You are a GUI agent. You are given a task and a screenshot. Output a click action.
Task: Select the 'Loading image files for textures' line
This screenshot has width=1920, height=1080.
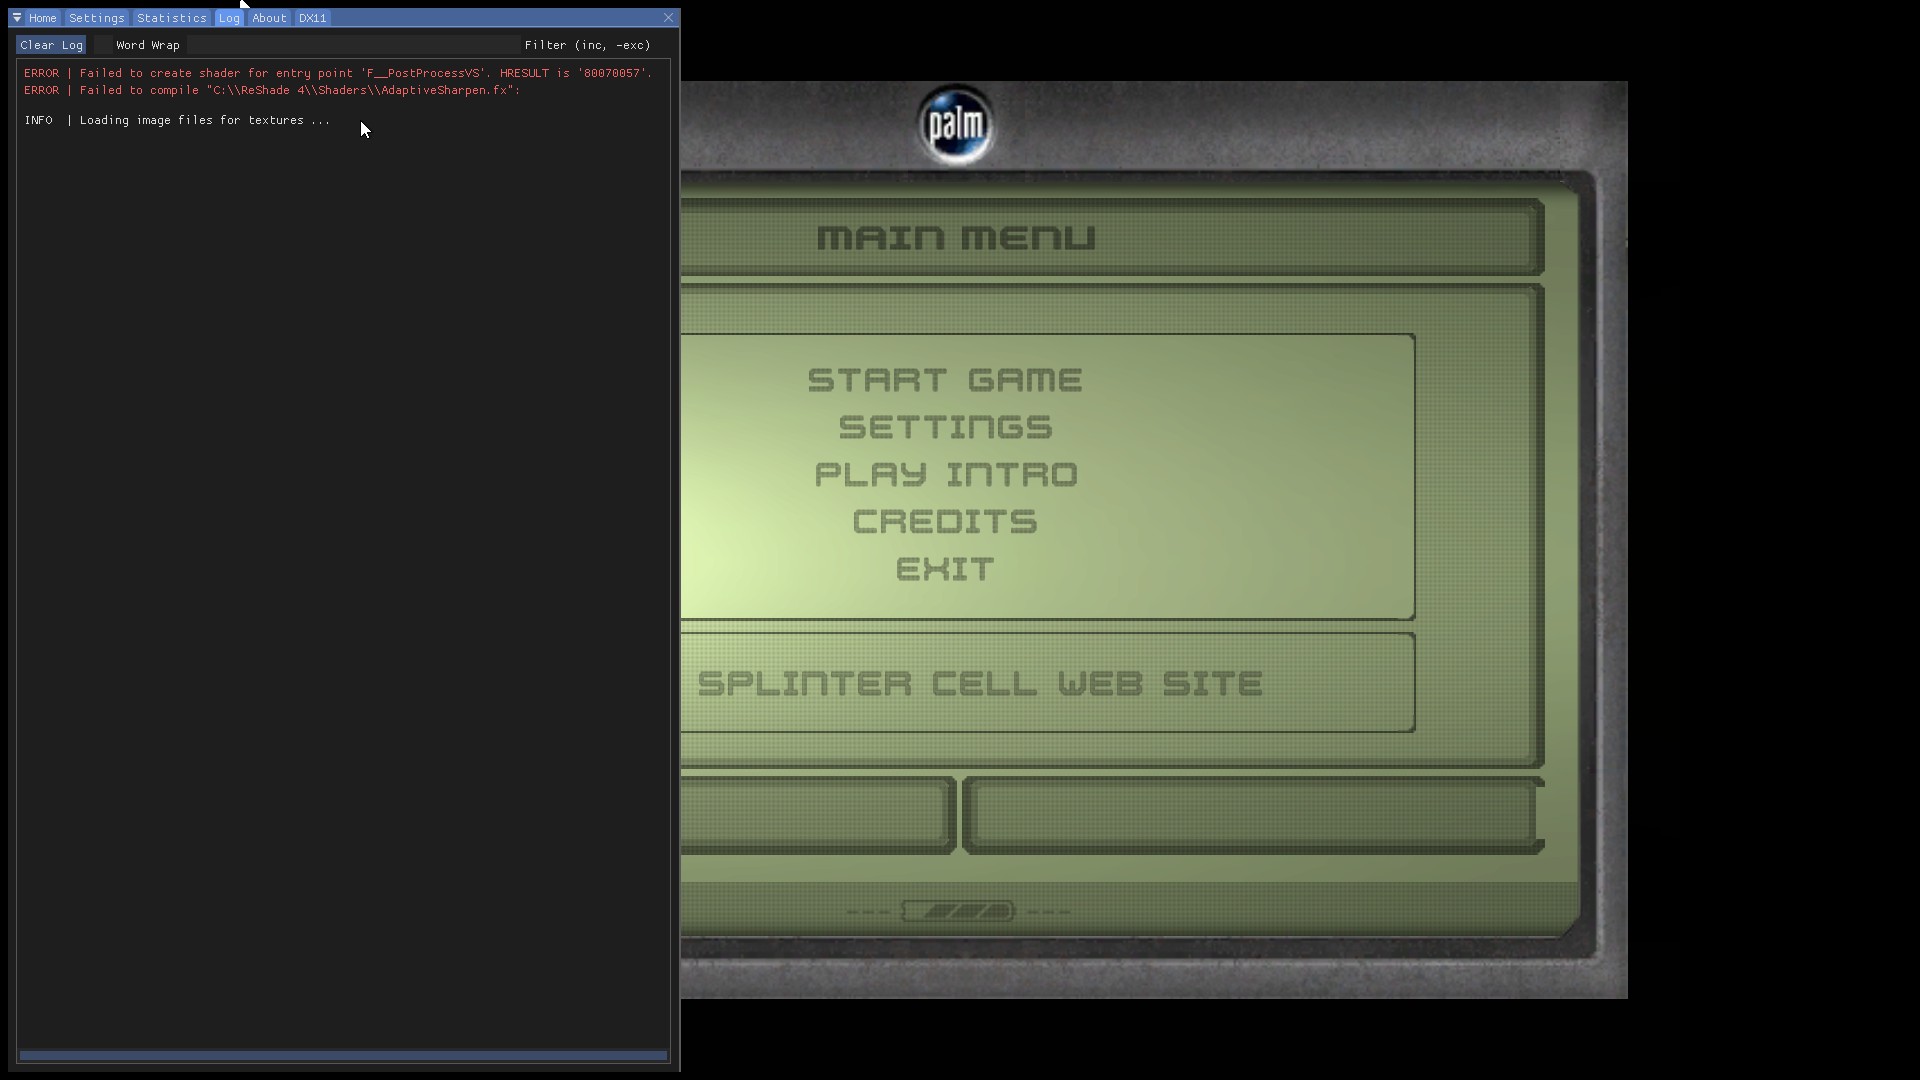coord(177,120)
